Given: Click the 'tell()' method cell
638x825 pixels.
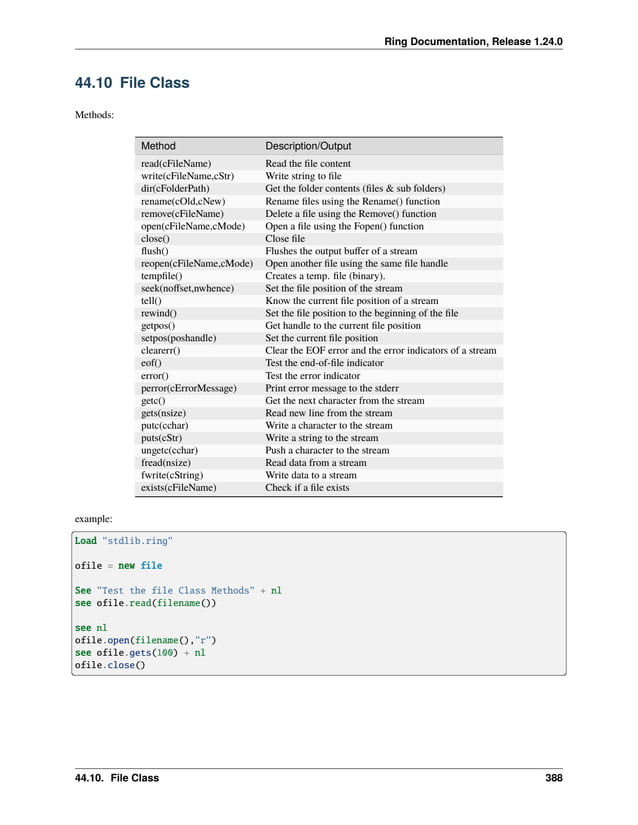Looking at the screenshot, I should click(151, 300).
